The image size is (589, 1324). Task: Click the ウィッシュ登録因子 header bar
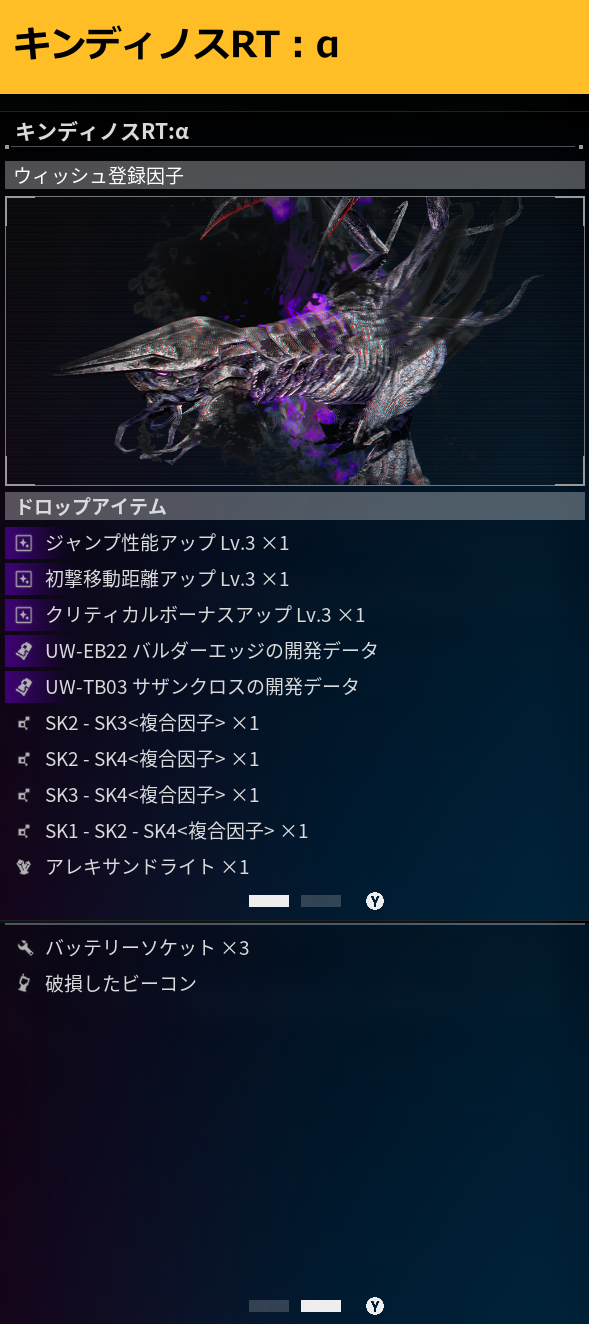295,175
